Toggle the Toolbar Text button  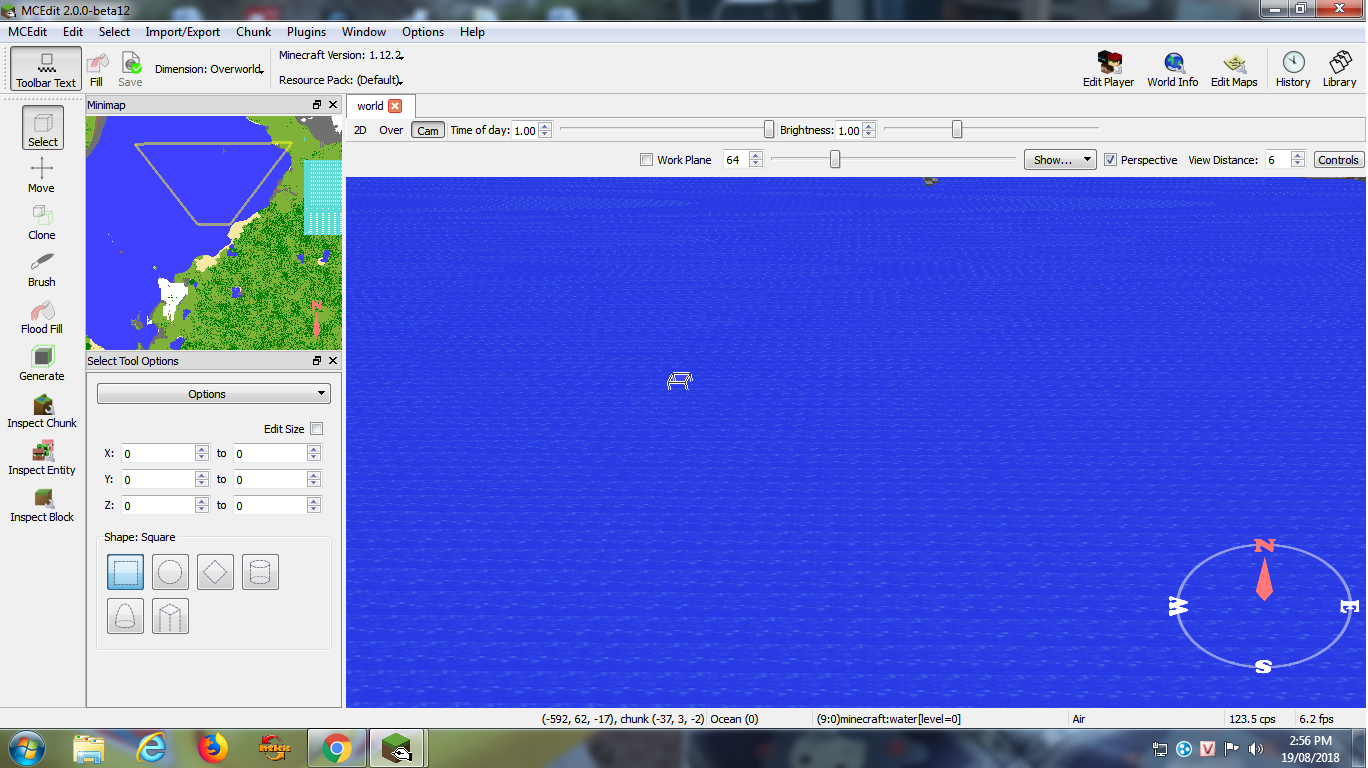tap(46, 69)
